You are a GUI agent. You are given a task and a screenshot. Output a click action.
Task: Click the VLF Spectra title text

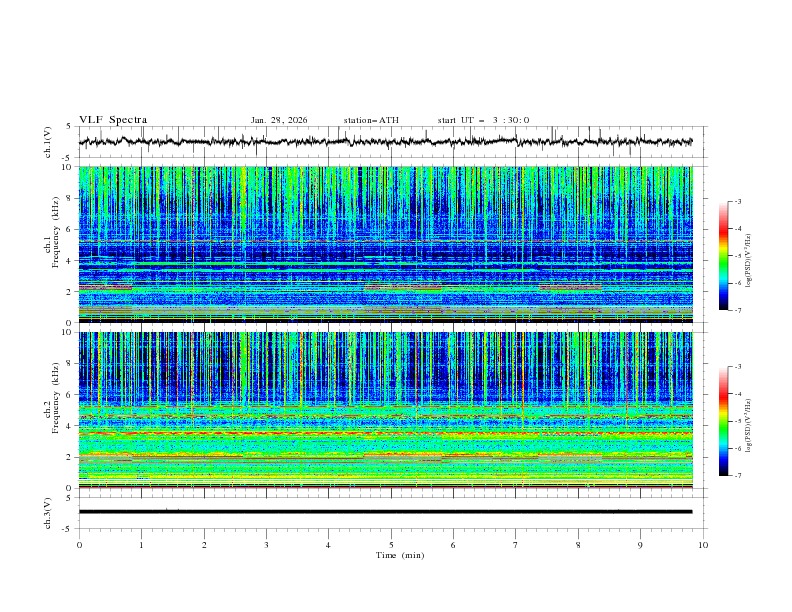113,120
